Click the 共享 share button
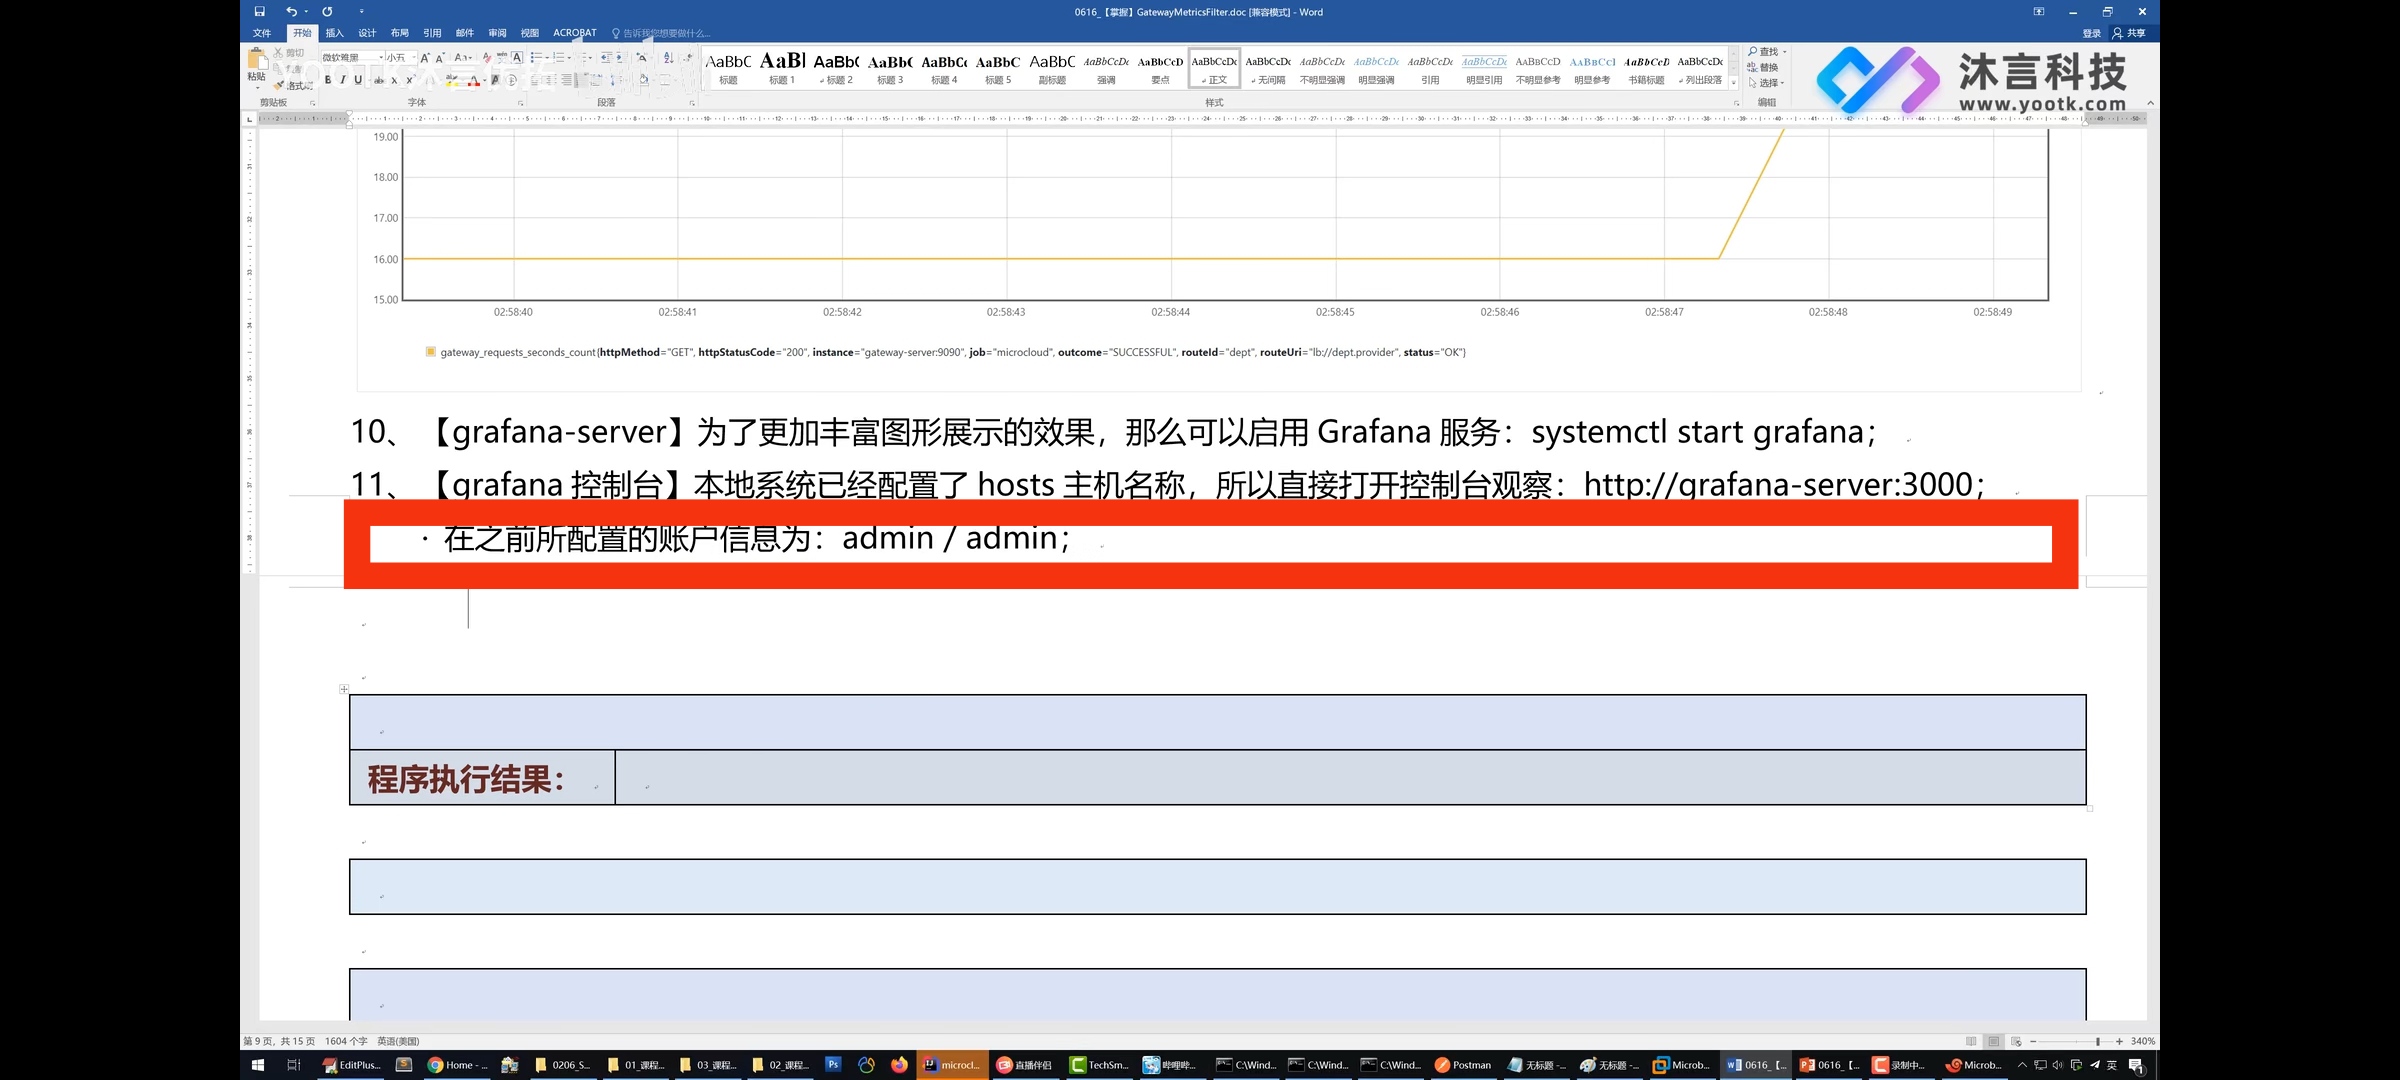The width and height of the screenshot is (2400, 1080). [x=2129, y=33]
